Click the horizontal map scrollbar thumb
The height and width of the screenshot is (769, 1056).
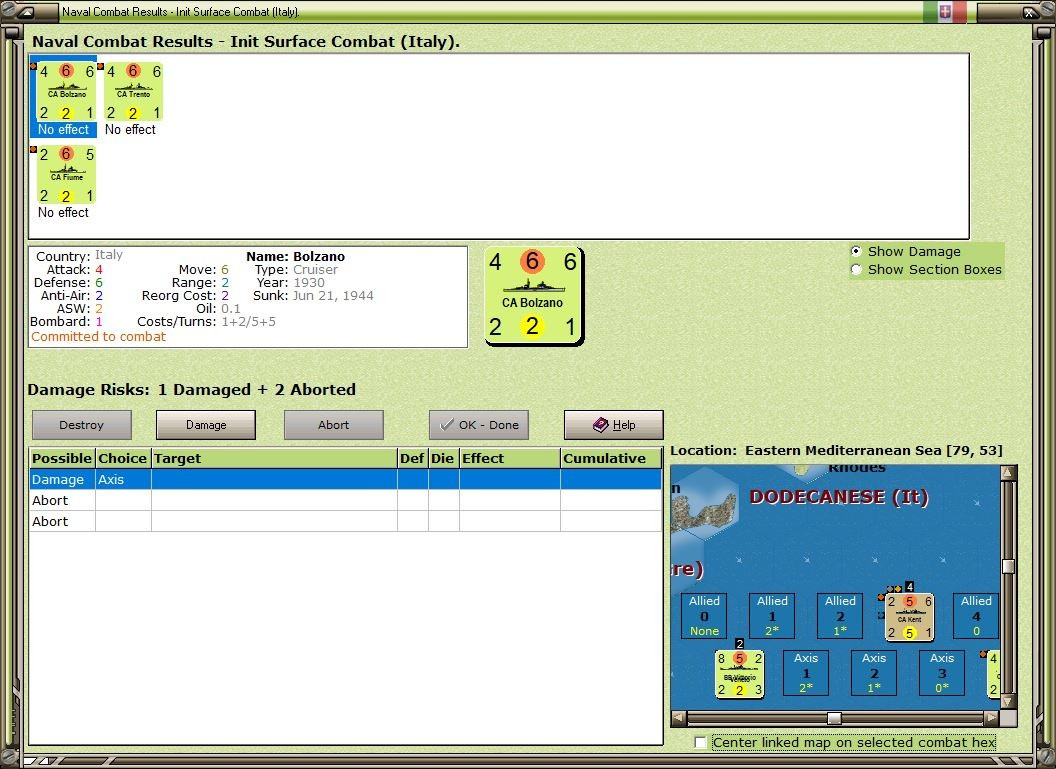click(x=834, y=718)
